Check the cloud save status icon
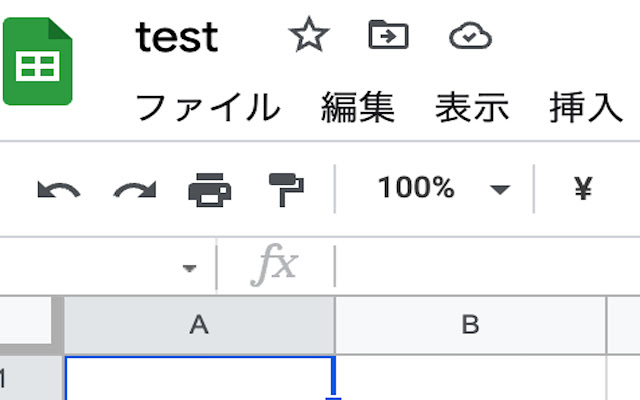 pos(470,36)
